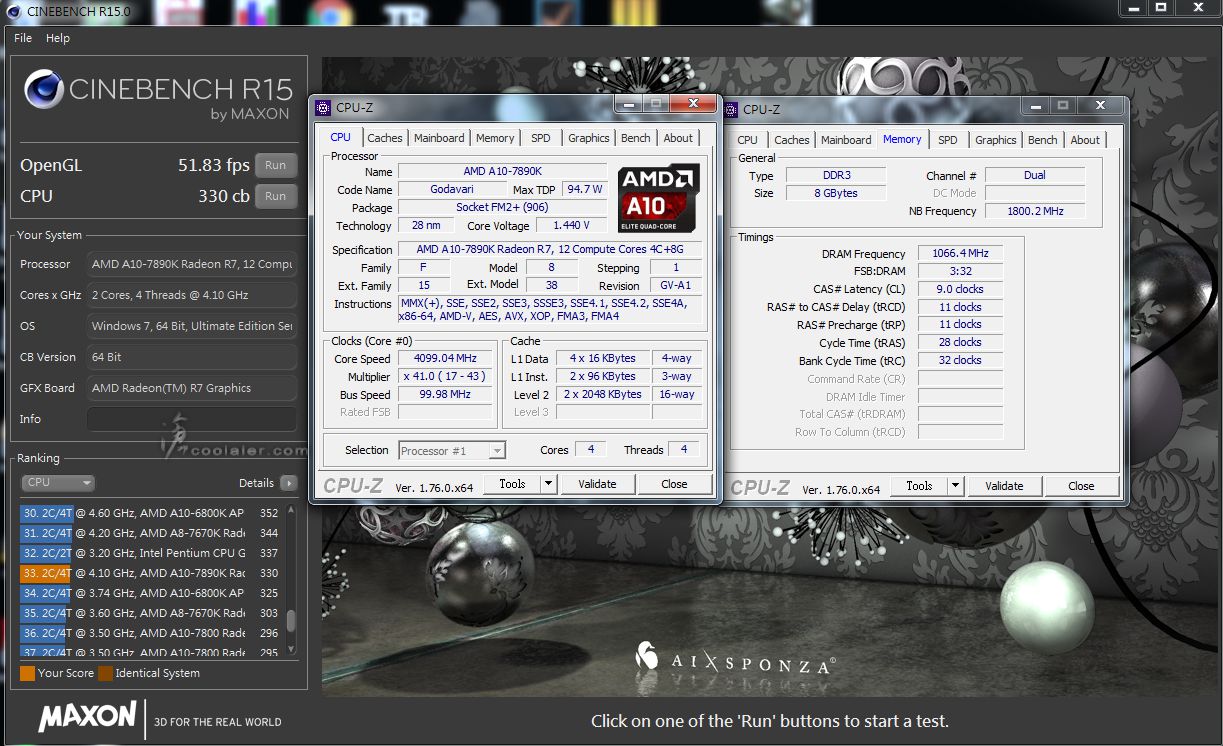
Task: Click the AMD A10 processor logo
Action: (x=657, y=197)
